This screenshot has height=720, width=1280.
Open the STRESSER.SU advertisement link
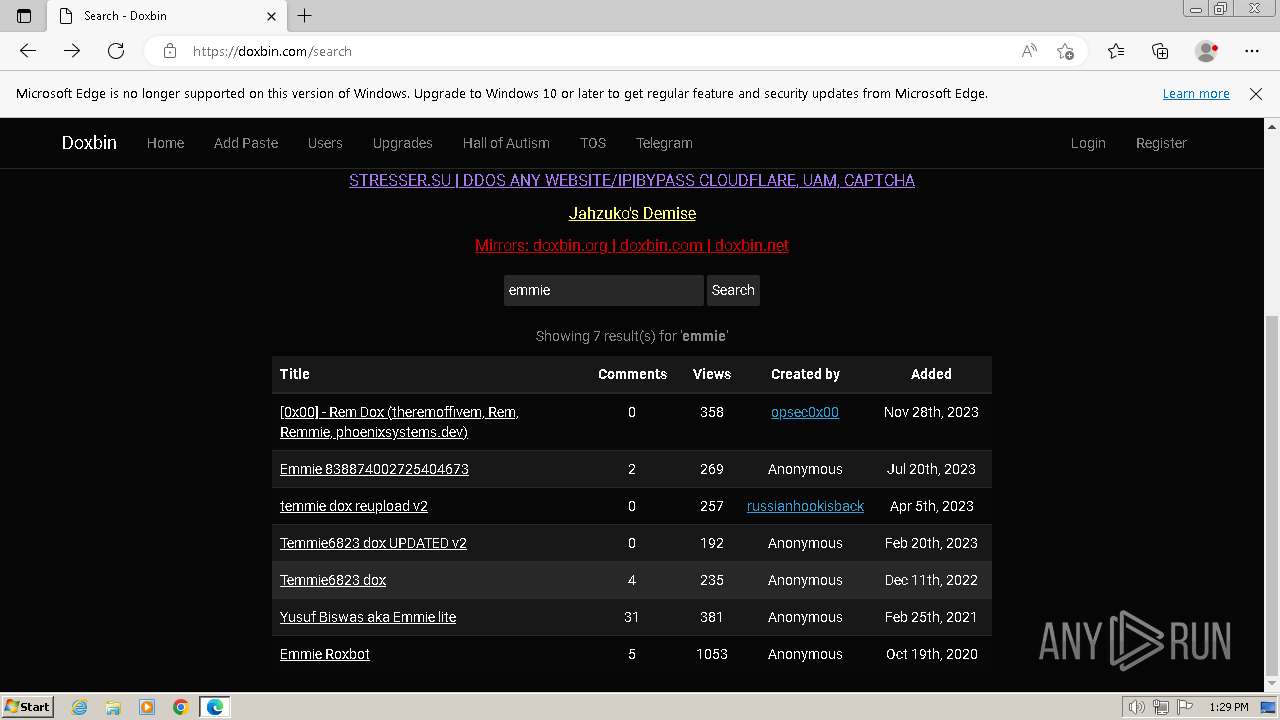tap(632, 180)
